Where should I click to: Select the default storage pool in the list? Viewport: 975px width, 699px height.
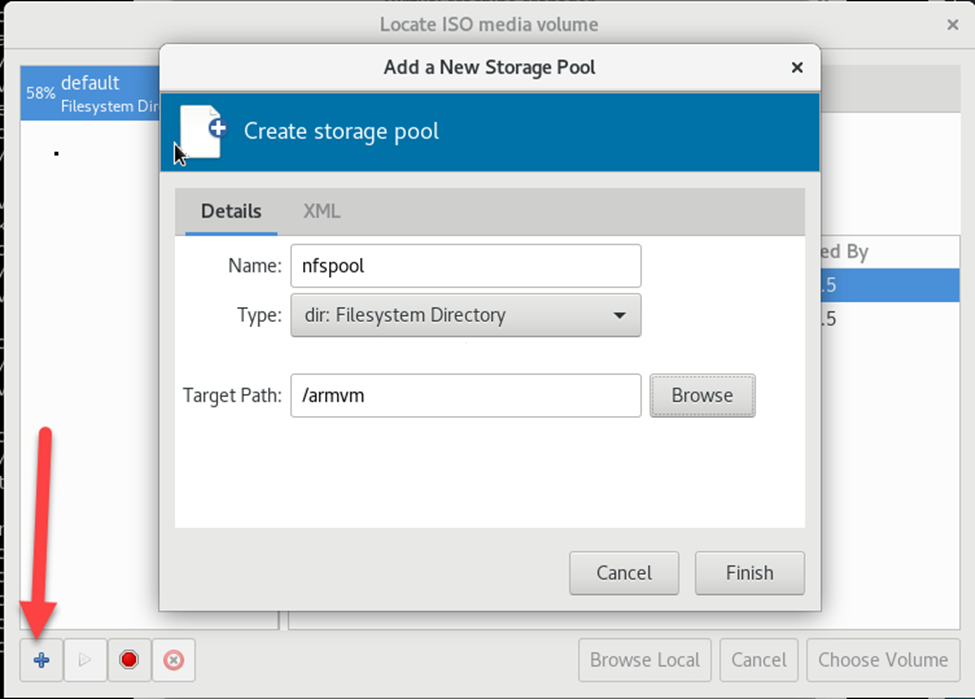[x=90, y=93]
